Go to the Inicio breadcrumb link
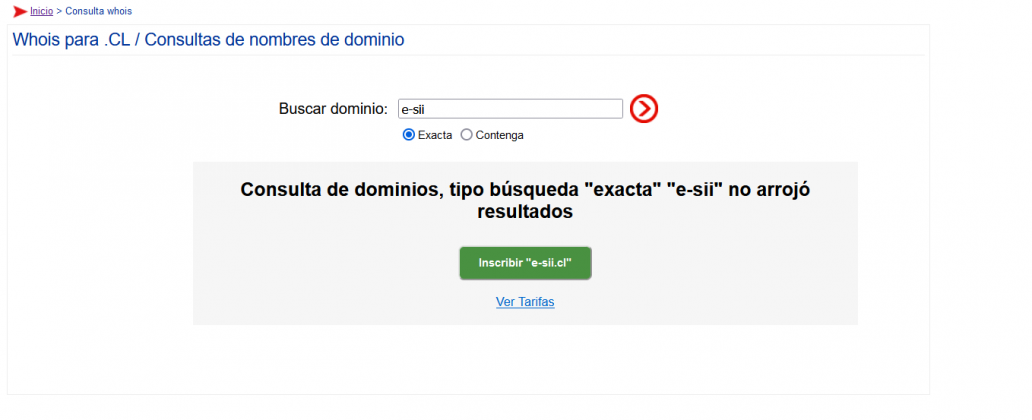The height and width of the screenshot is (420, 1032). [x=41, y=11]
